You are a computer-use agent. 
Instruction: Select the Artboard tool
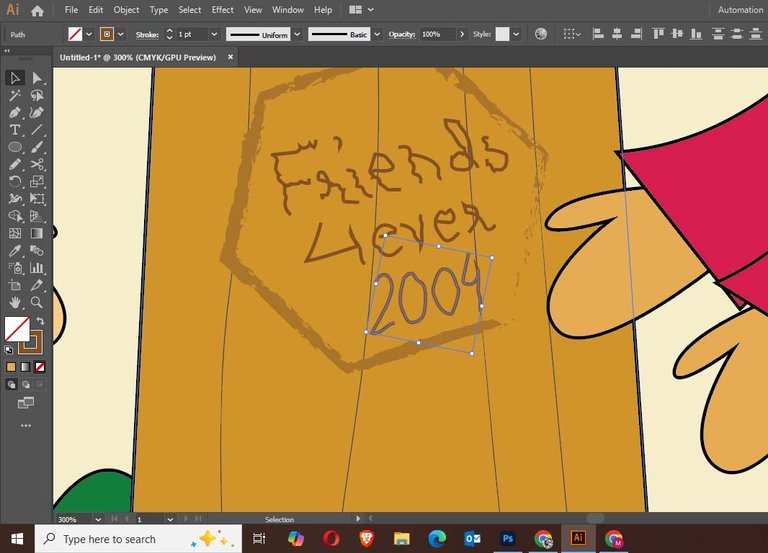tap(15, 285)
